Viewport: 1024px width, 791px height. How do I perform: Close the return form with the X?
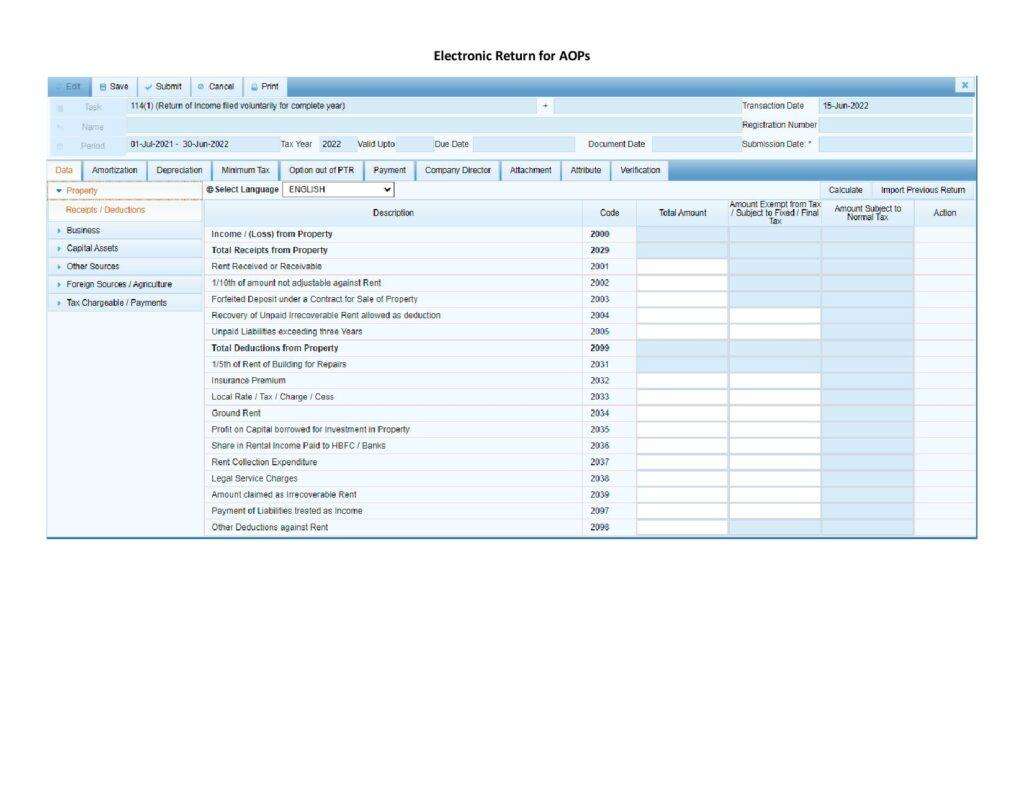tap(965, 86)
